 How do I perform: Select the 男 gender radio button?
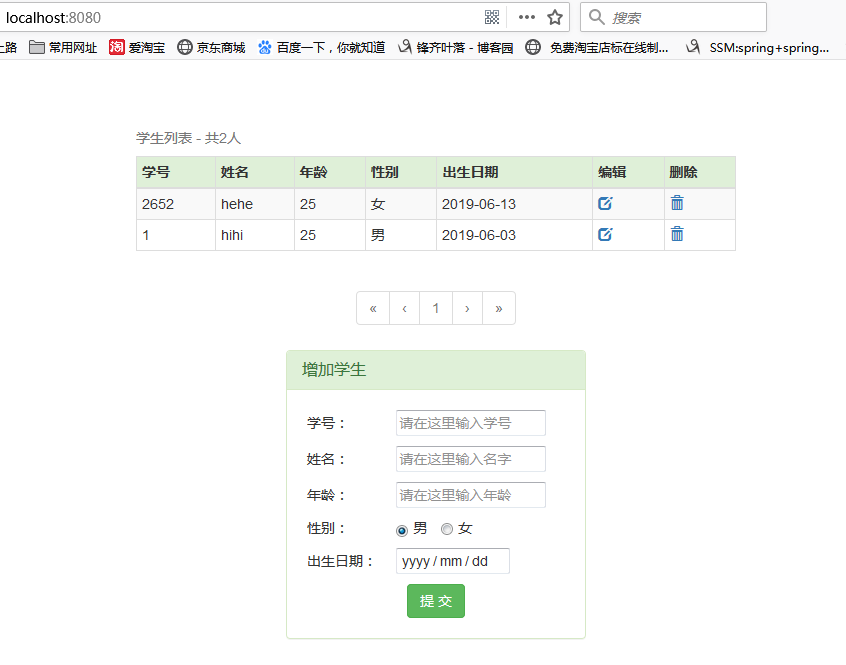click(x=402, y=530)
